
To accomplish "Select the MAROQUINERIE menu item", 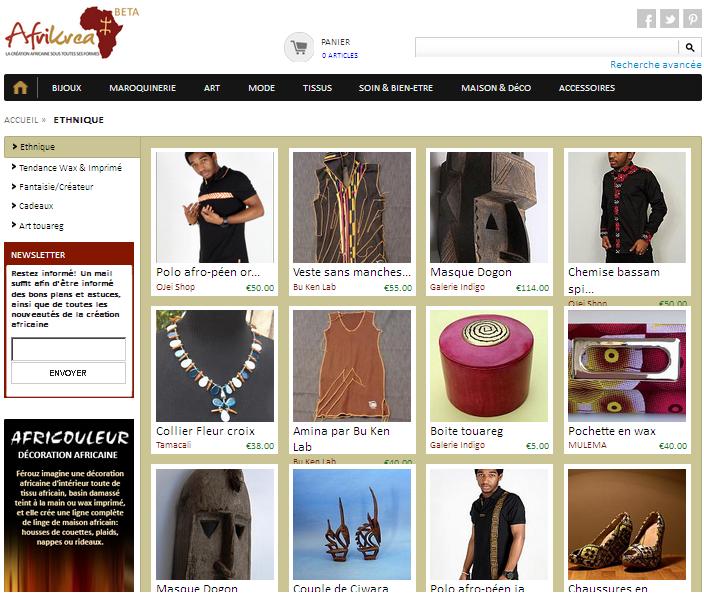I will [x=142, y=88].
